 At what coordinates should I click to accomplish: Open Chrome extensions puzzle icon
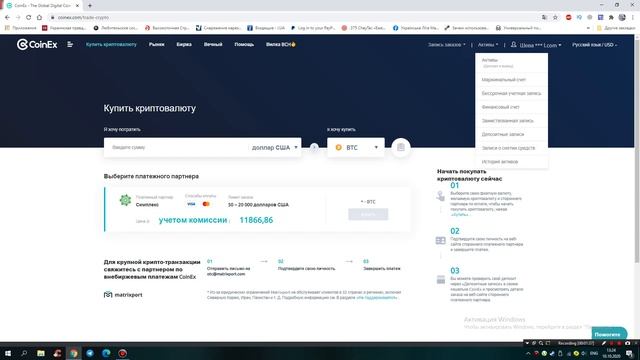click(611, 17)
